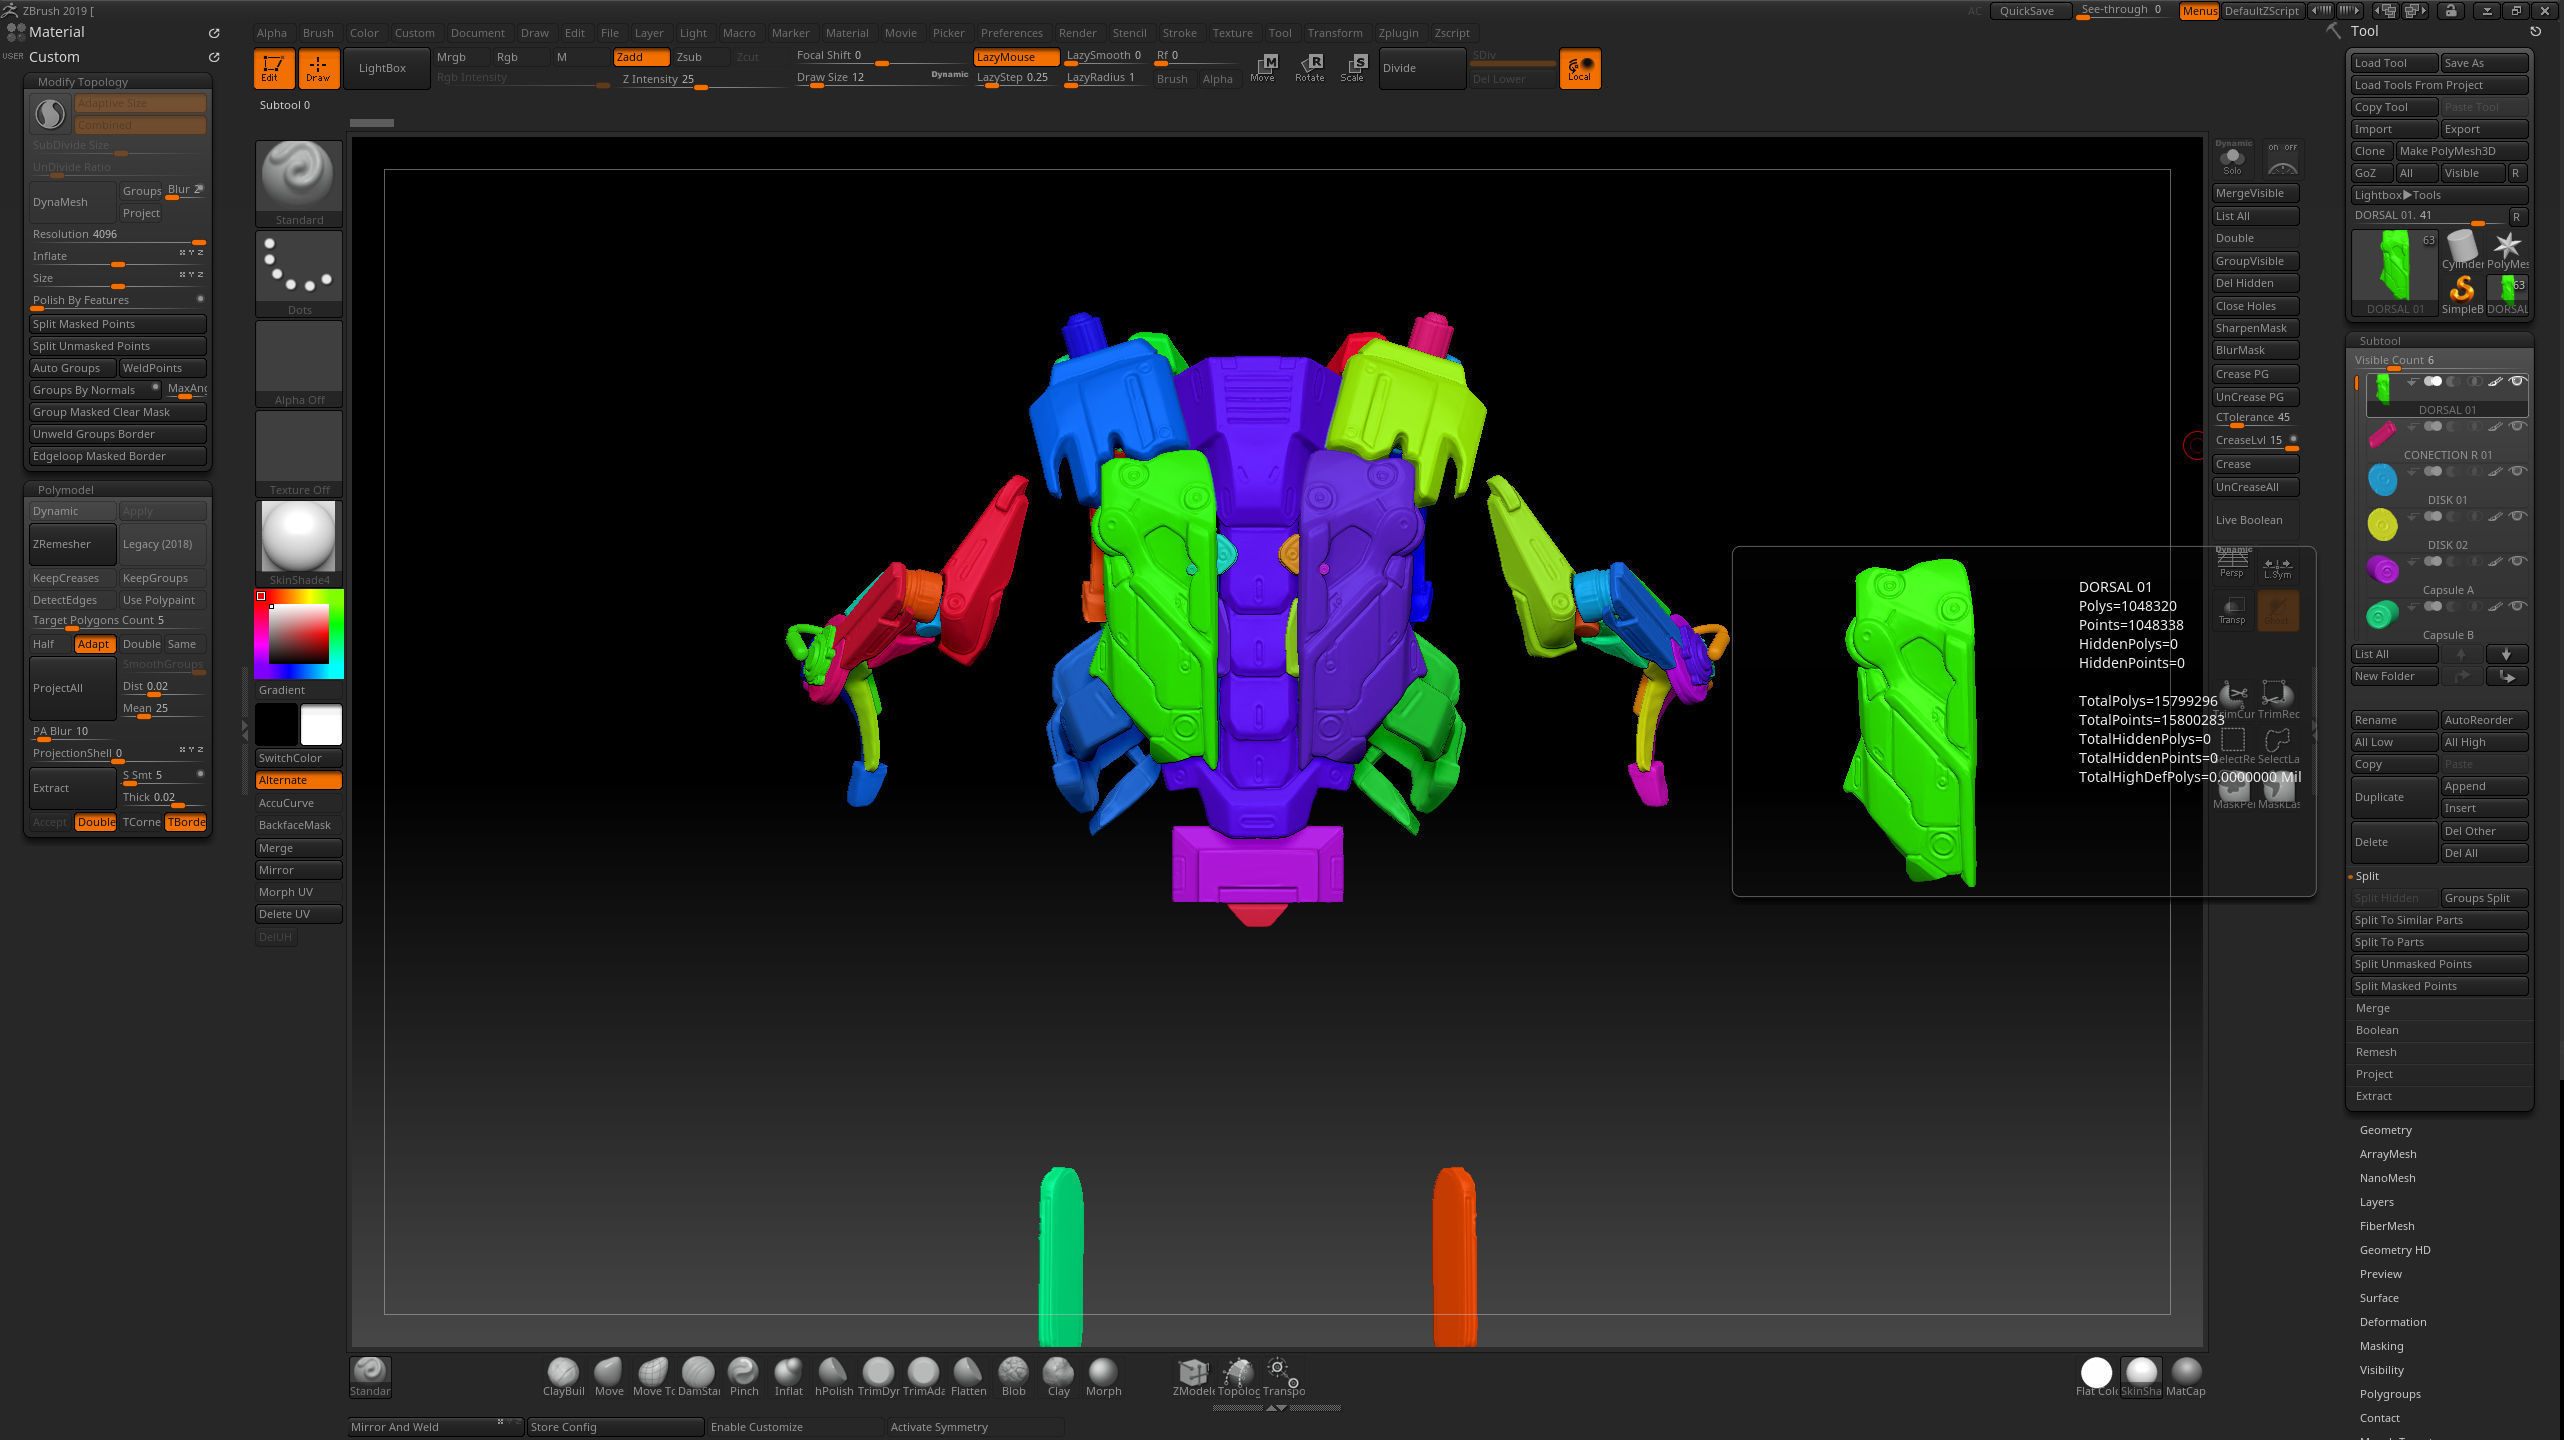Select the Pinch brush in bottom shelf
The height and width of the screenshot is (1440, 2564).
[743, 1372]
